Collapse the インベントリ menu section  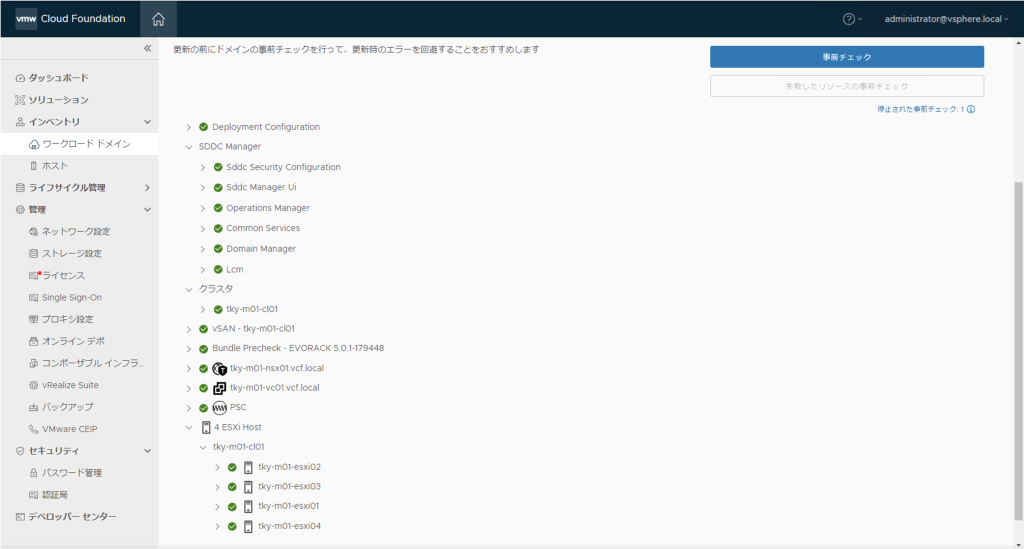point(148,122)
